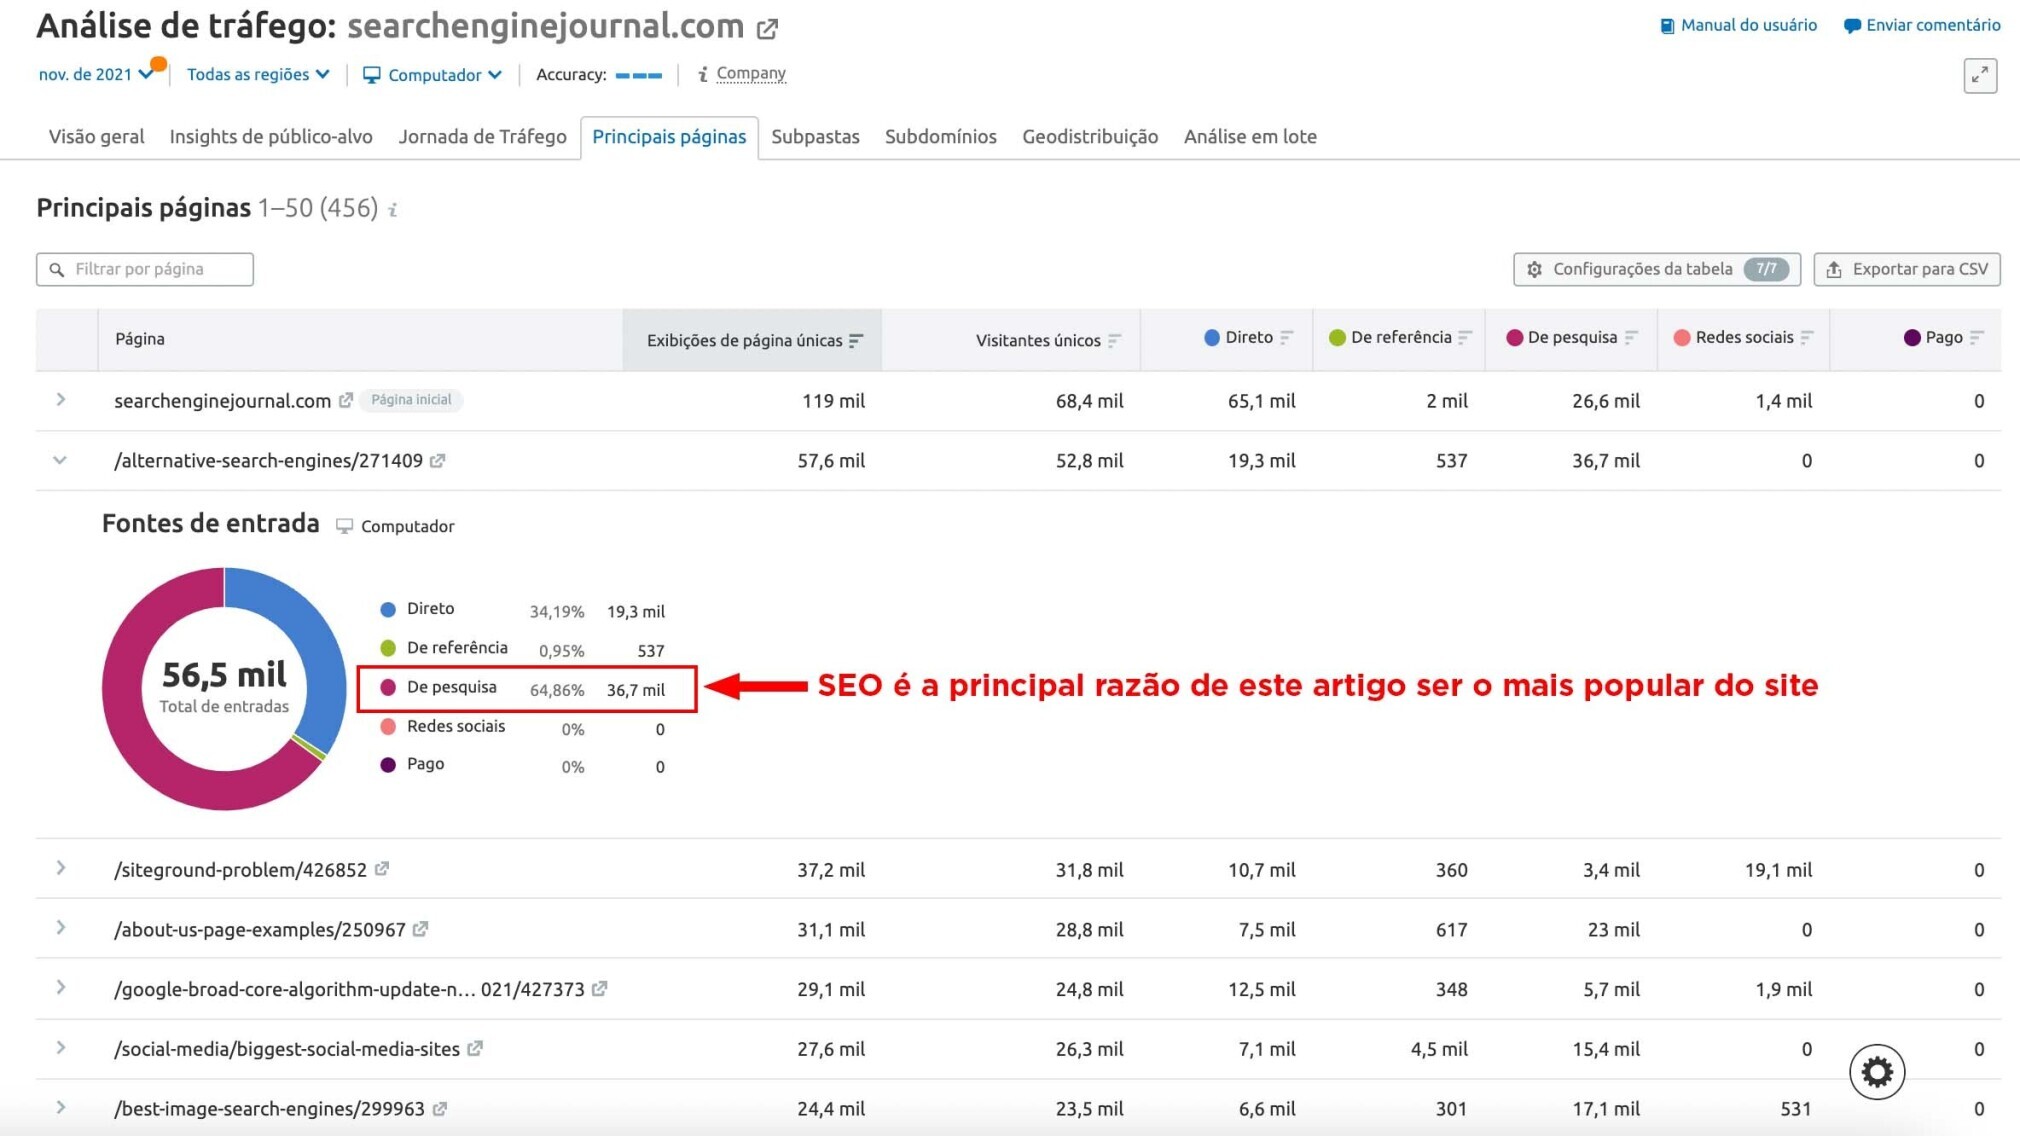This screenshot has width=2020, height=1136.
Task: Switch to the Visão geral tab
Action: click(x=96, y=137)
